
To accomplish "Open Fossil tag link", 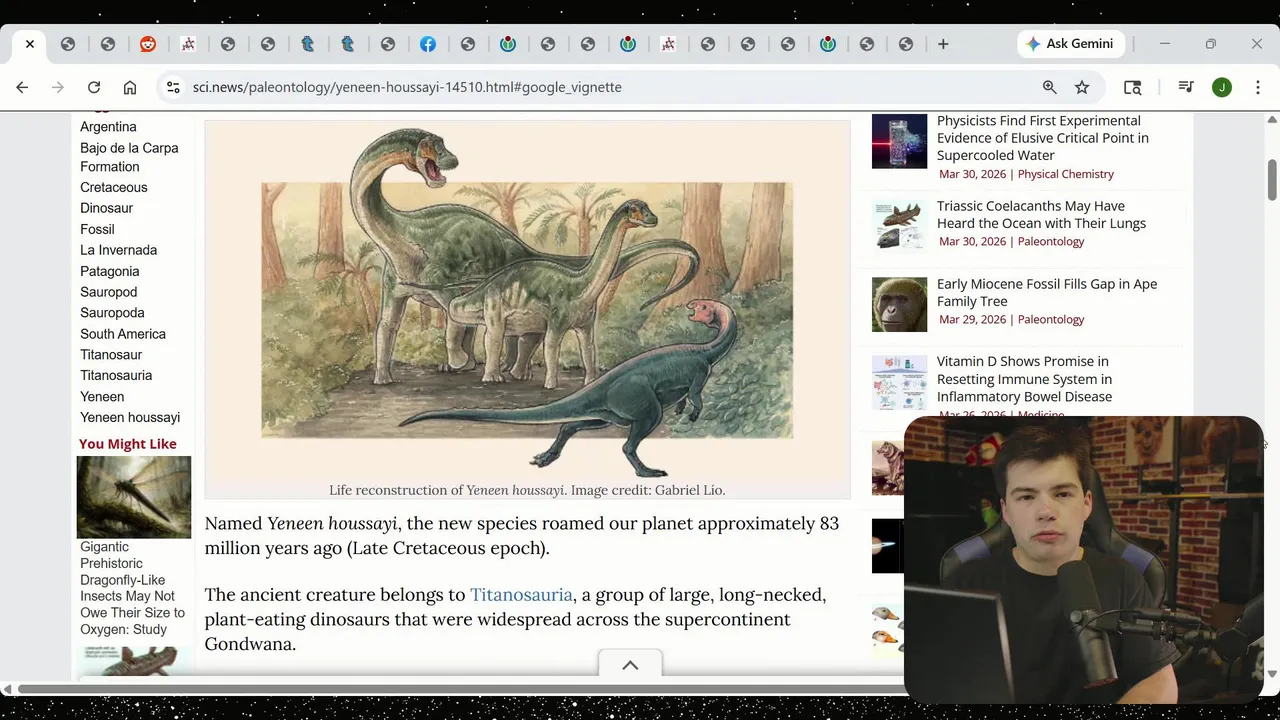I will coord(97,229).
